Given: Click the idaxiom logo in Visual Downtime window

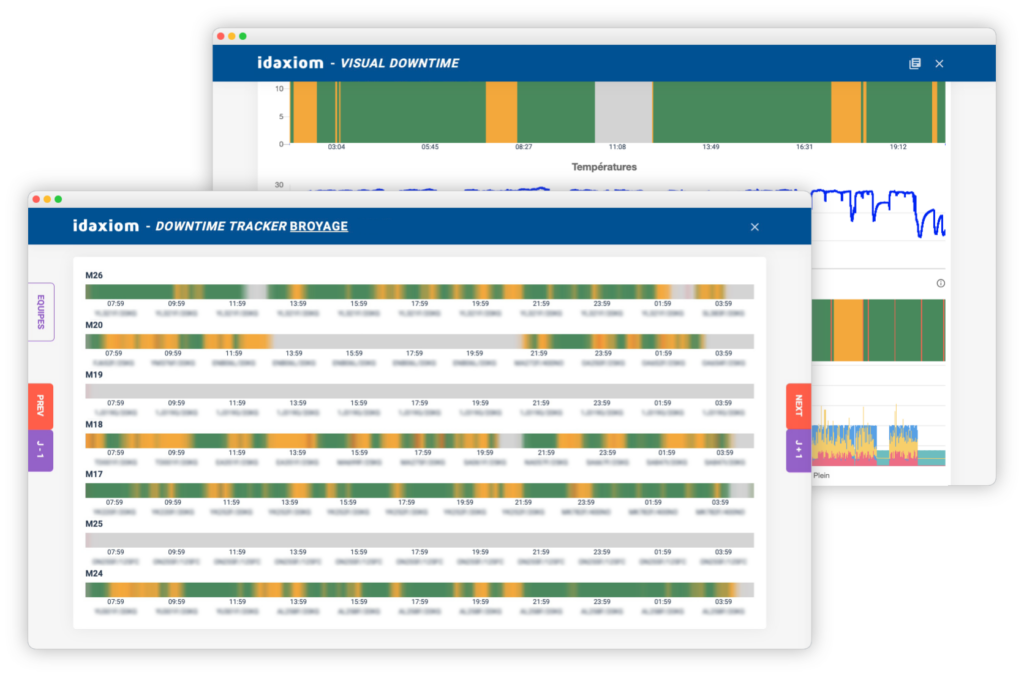Looking at the screenshot, I should point(289,63).
